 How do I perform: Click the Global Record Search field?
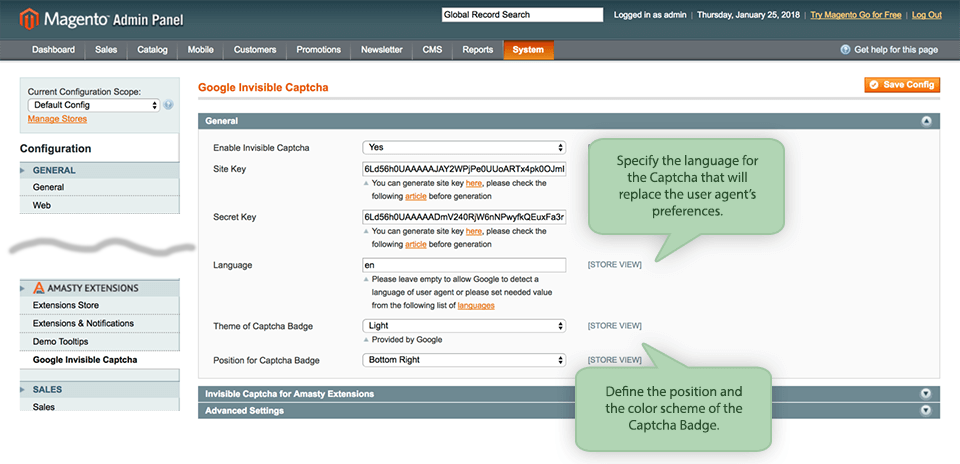point(522,15)
